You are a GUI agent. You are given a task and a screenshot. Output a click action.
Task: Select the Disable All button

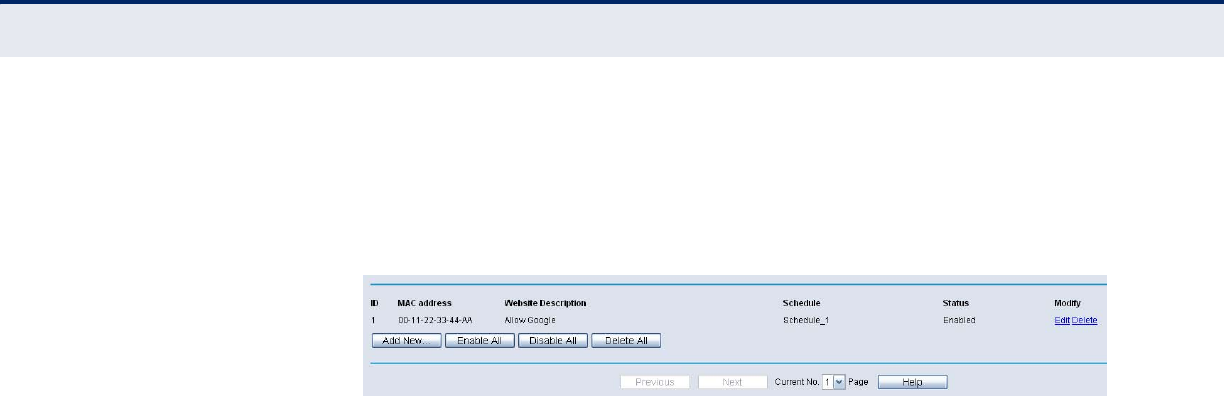pos(553,341)
